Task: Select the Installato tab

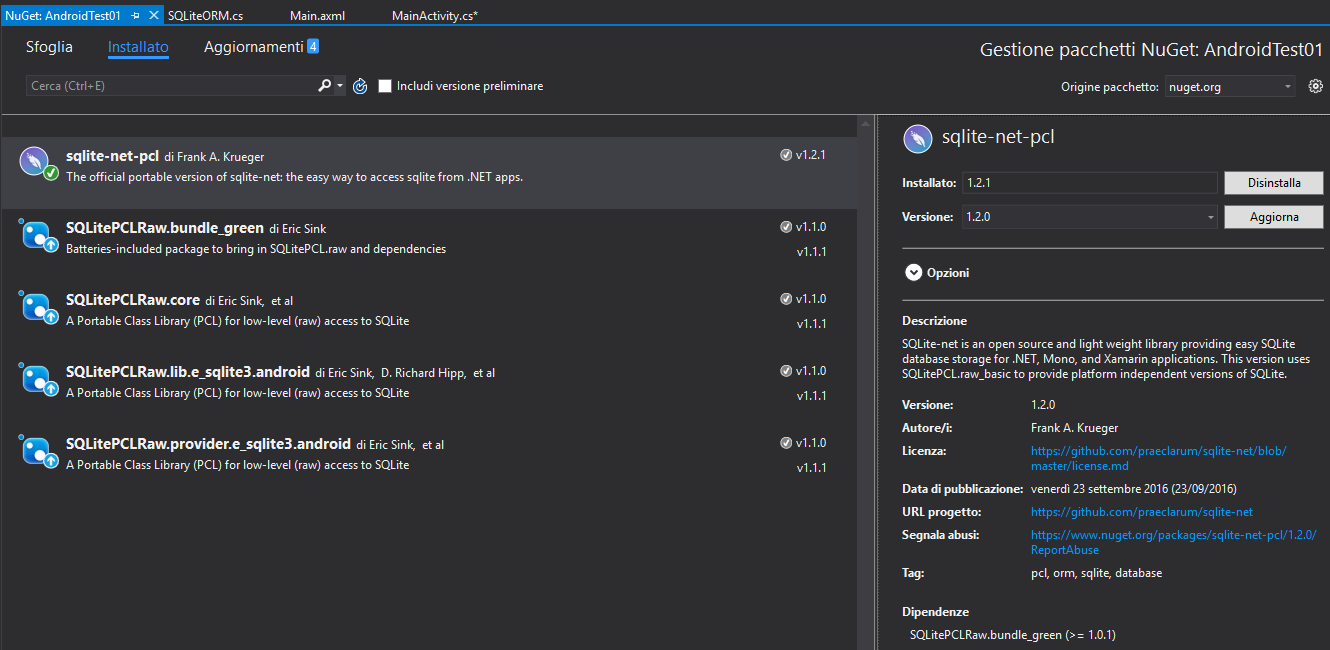Action: (138, 47)
